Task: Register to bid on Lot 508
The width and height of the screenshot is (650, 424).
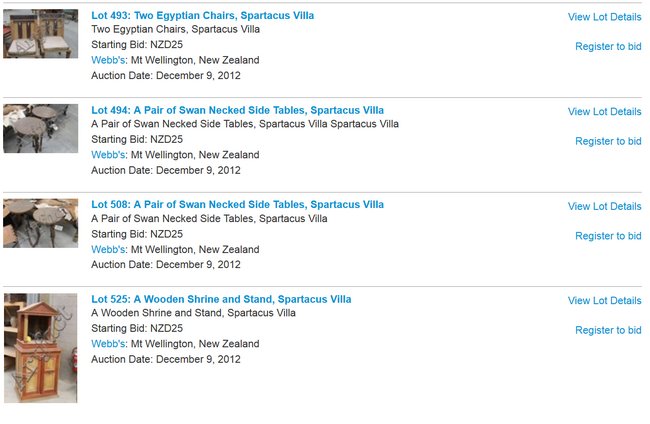Action: (x=608, y=236)
